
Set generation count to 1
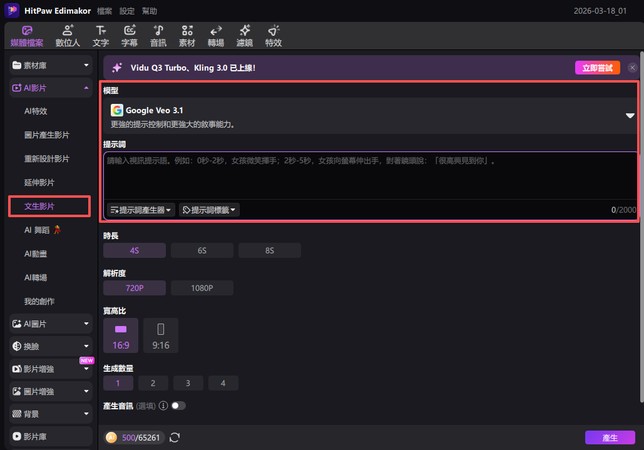[x=118, y=383]
